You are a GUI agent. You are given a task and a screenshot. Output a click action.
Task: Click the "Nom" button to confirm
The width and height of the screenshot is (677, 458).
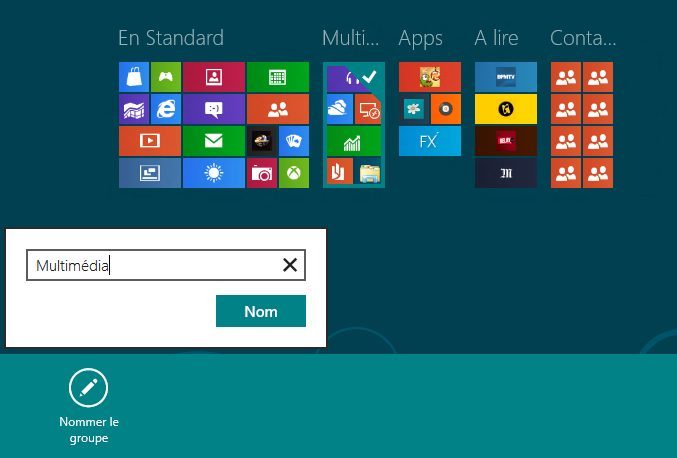tap(260, 311)
